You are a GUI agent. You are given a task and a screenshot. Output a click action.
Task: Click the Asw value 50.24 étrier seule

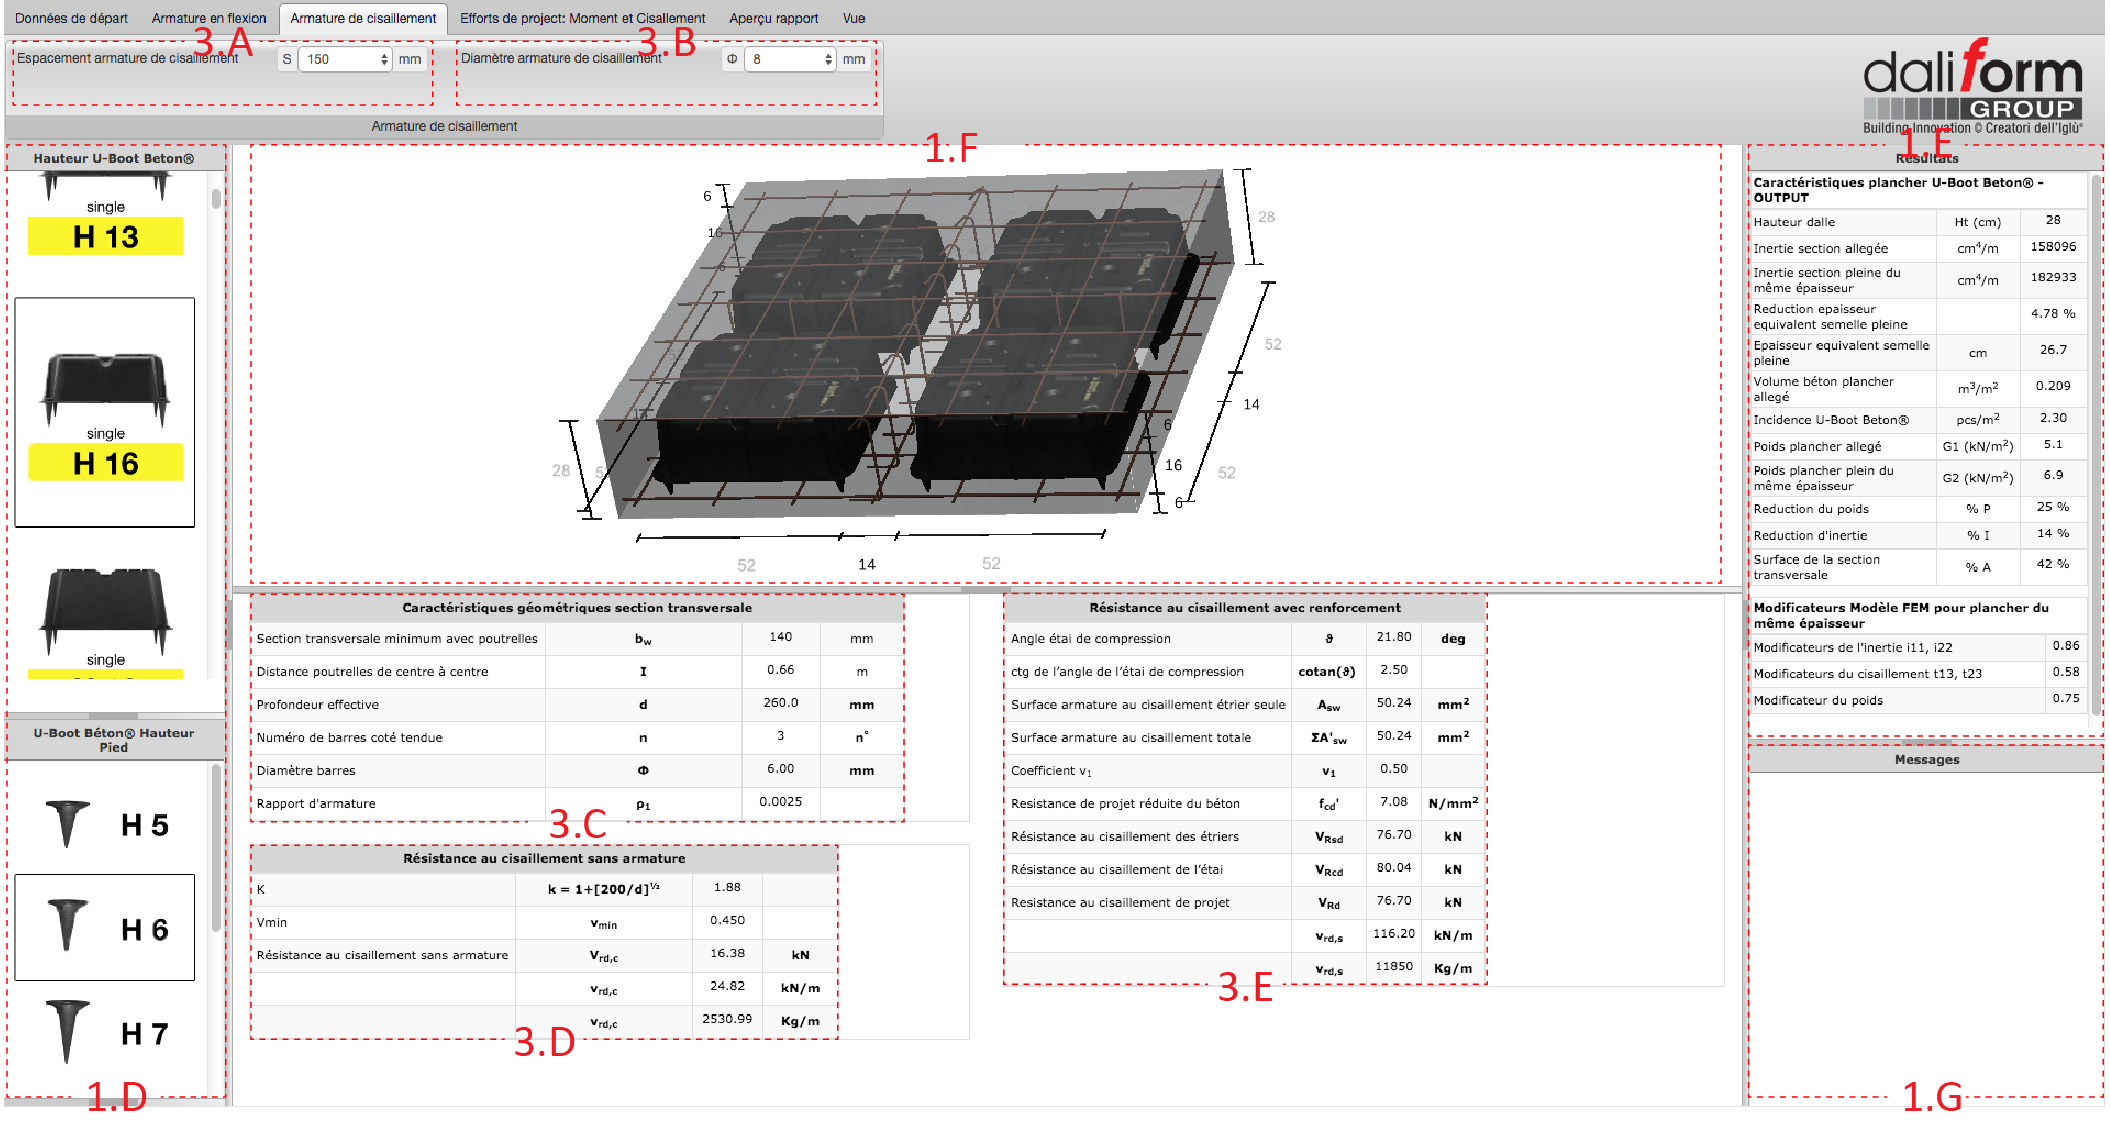click(1393, 703)
